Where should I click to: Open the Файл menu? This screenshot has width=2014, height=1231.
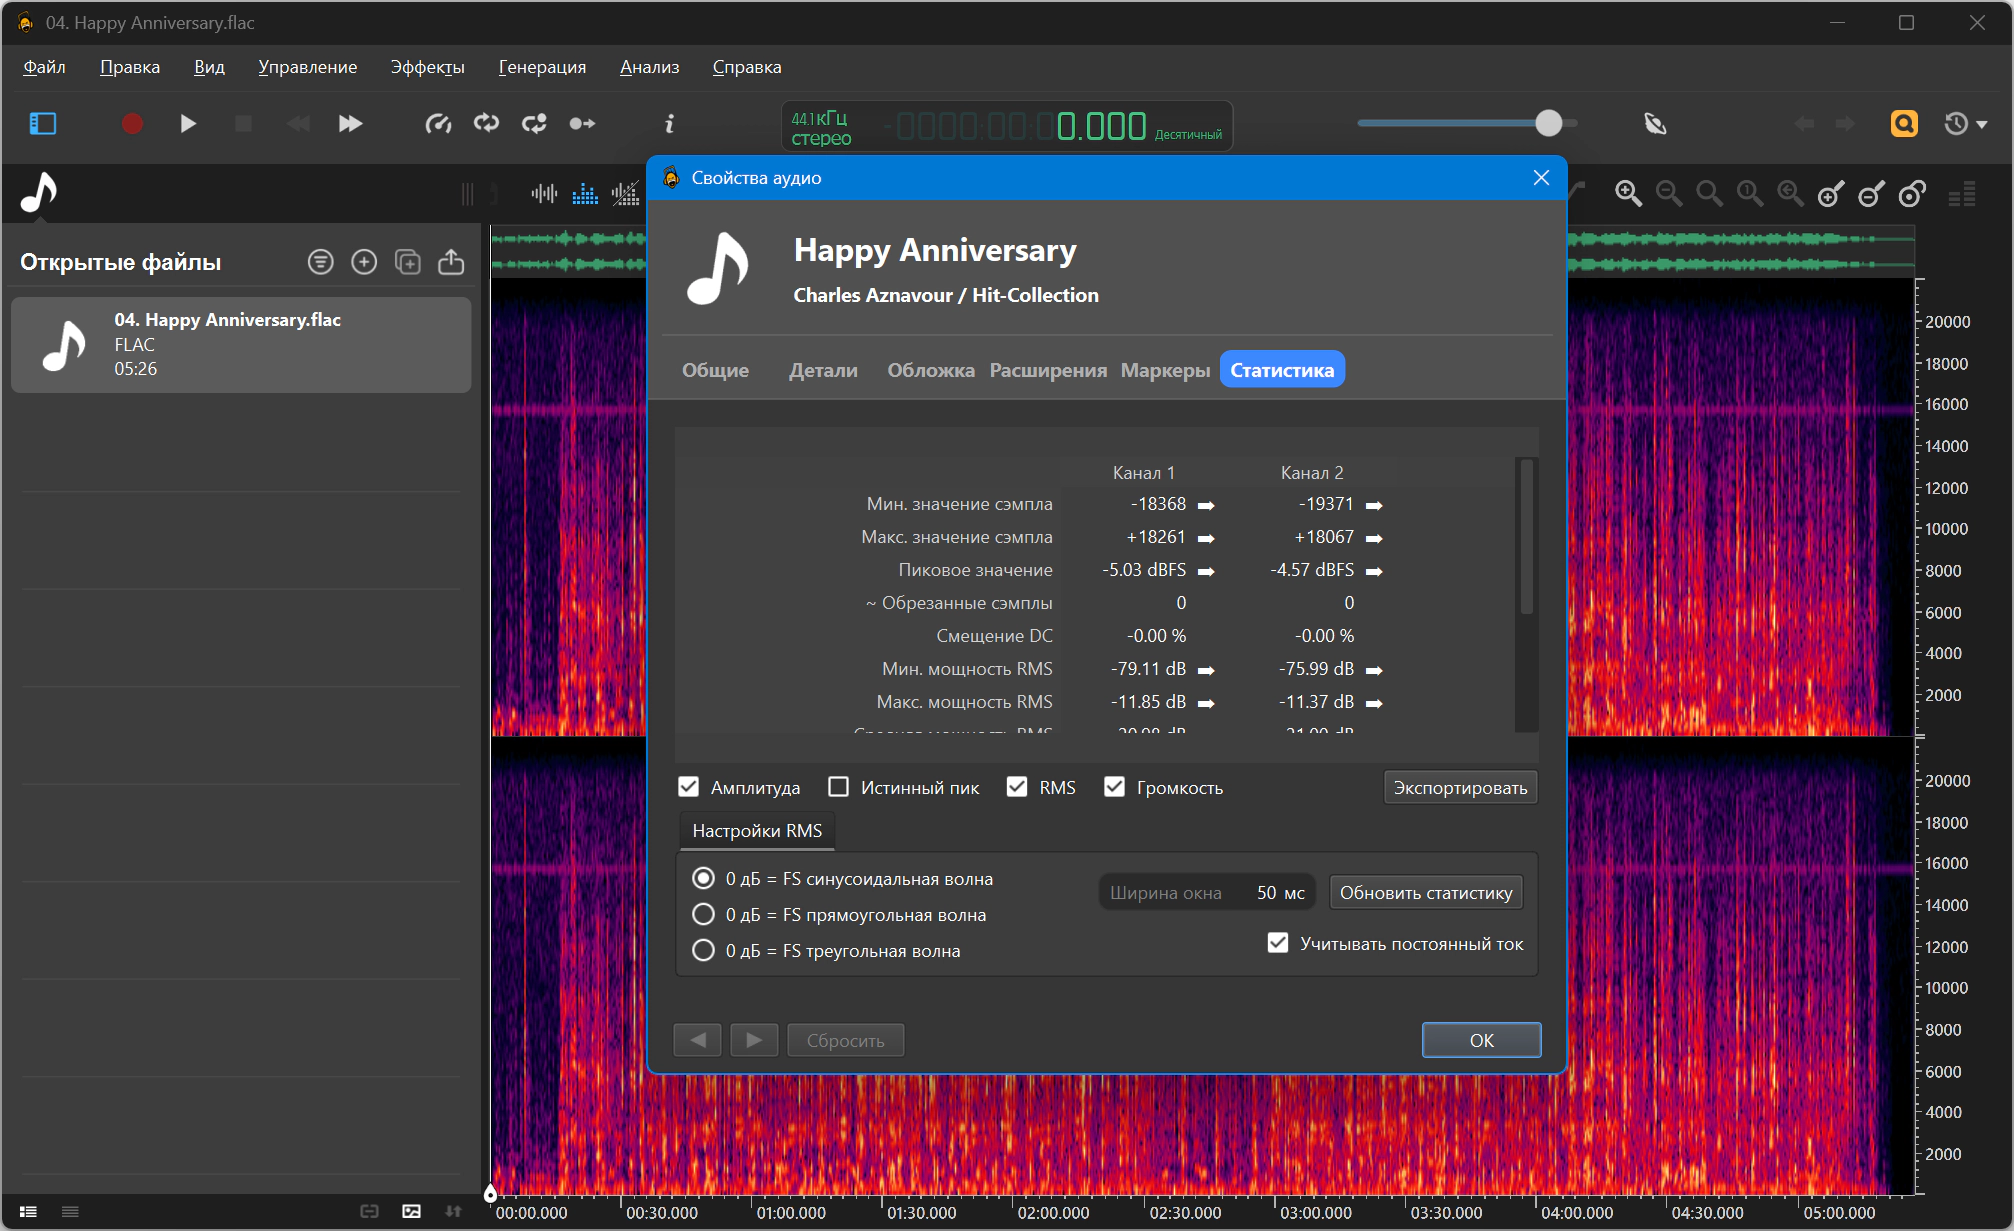click(44, 67)
